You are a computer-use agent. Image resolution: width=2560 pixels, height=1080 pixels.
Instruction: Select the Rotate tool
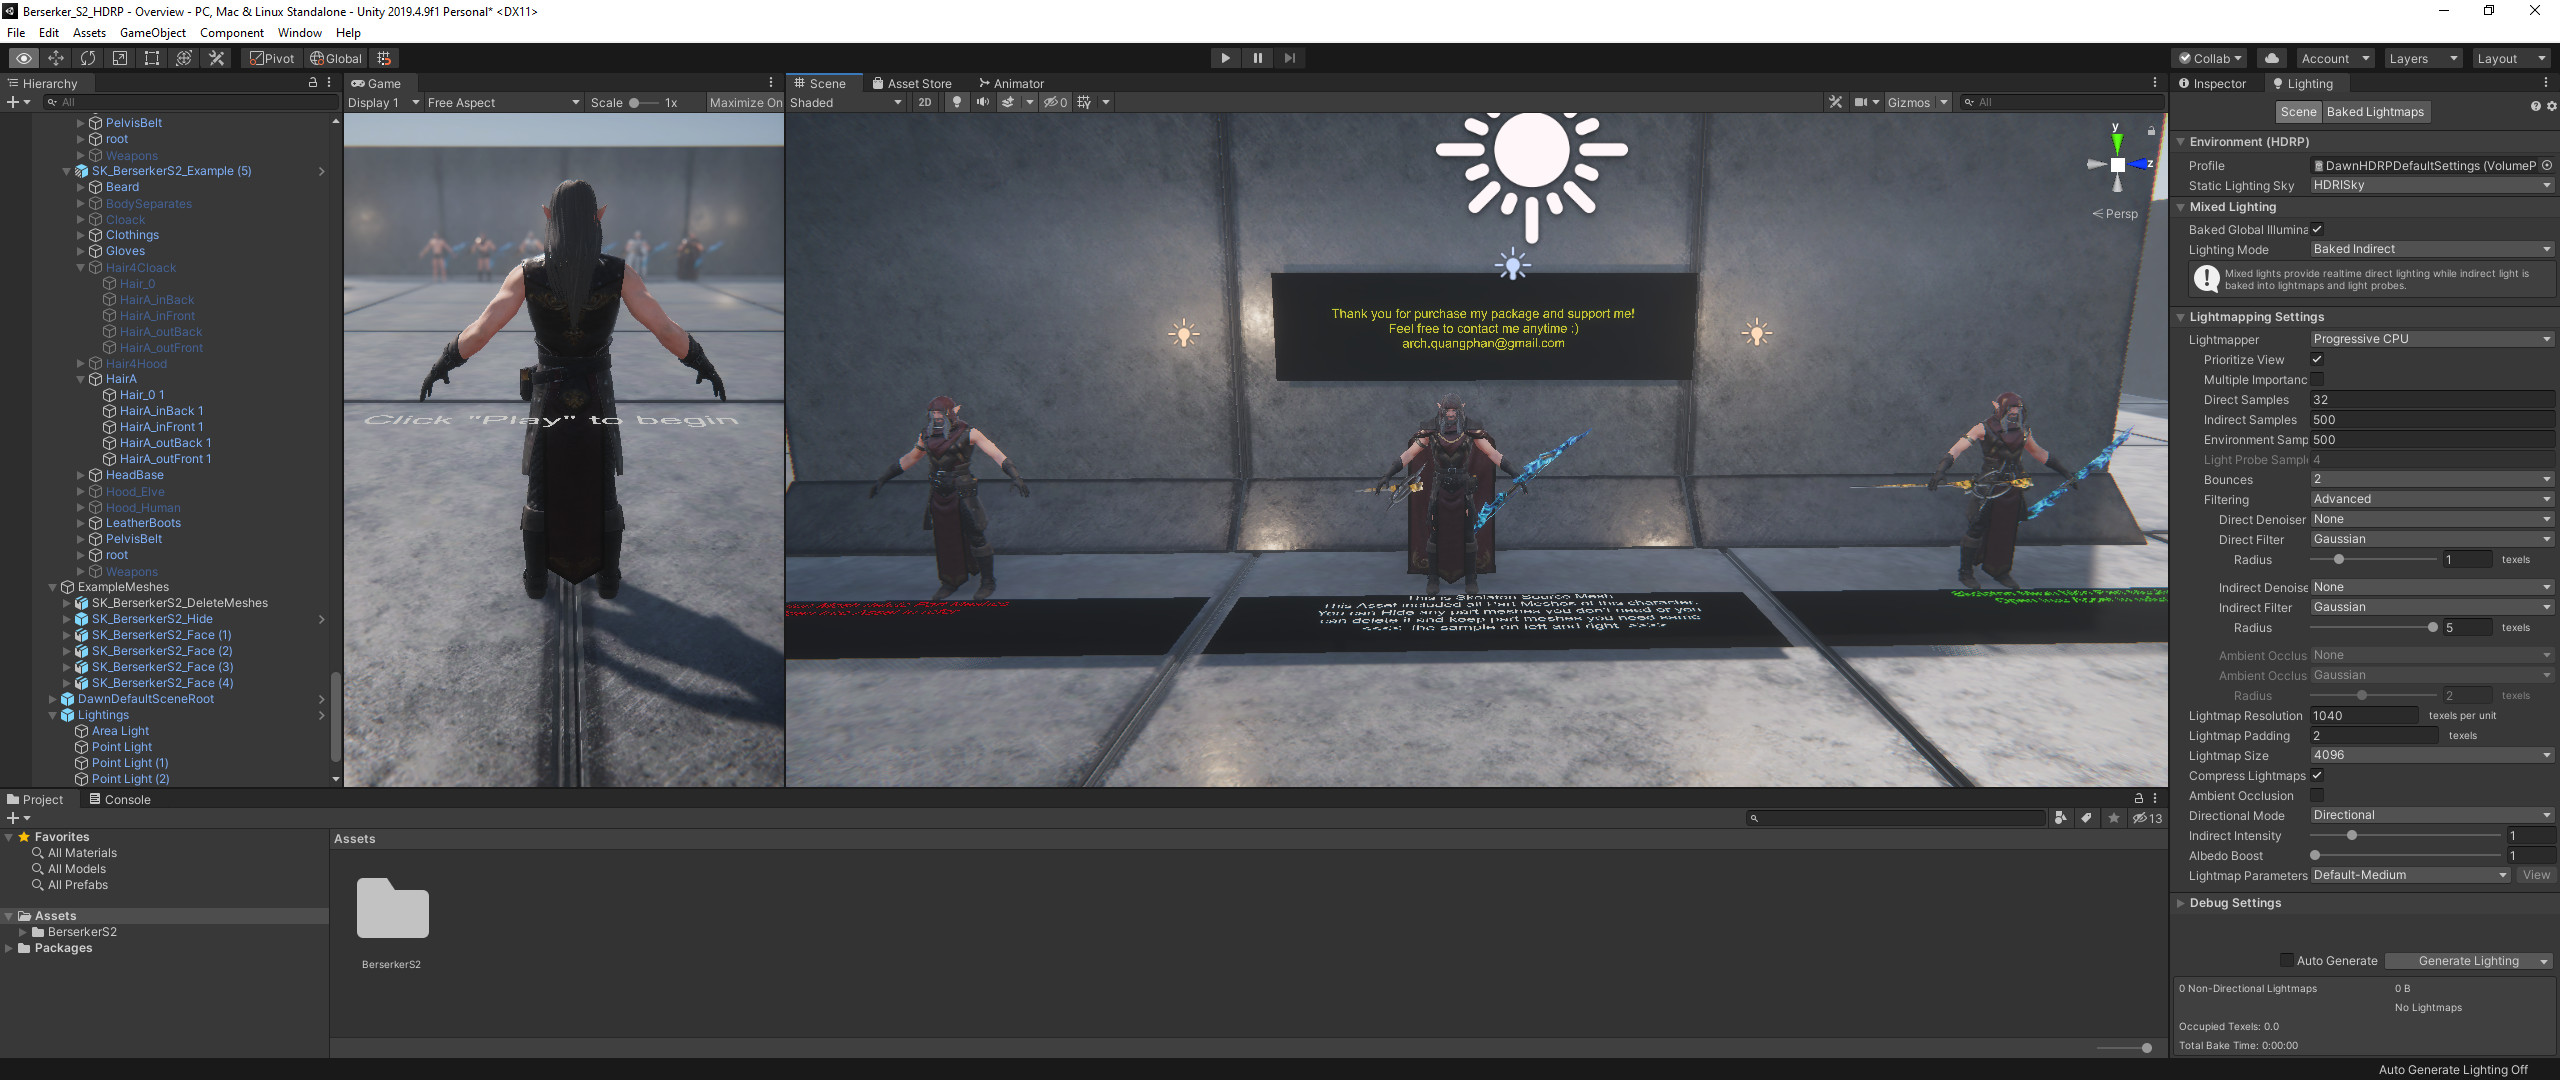pyautogui.click(x=88, y=58)
